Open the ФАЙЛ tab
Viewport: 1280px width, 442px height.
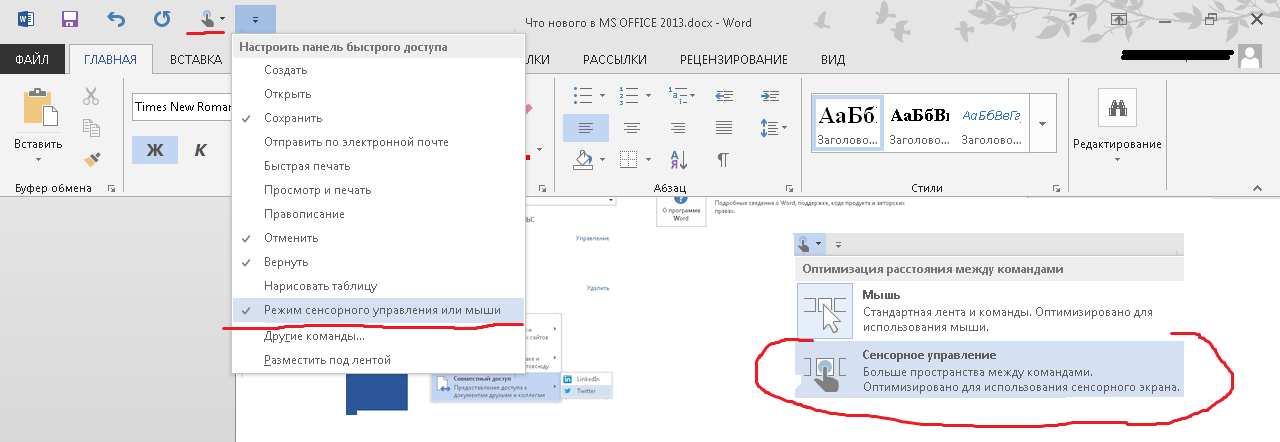tap(32, 59)
